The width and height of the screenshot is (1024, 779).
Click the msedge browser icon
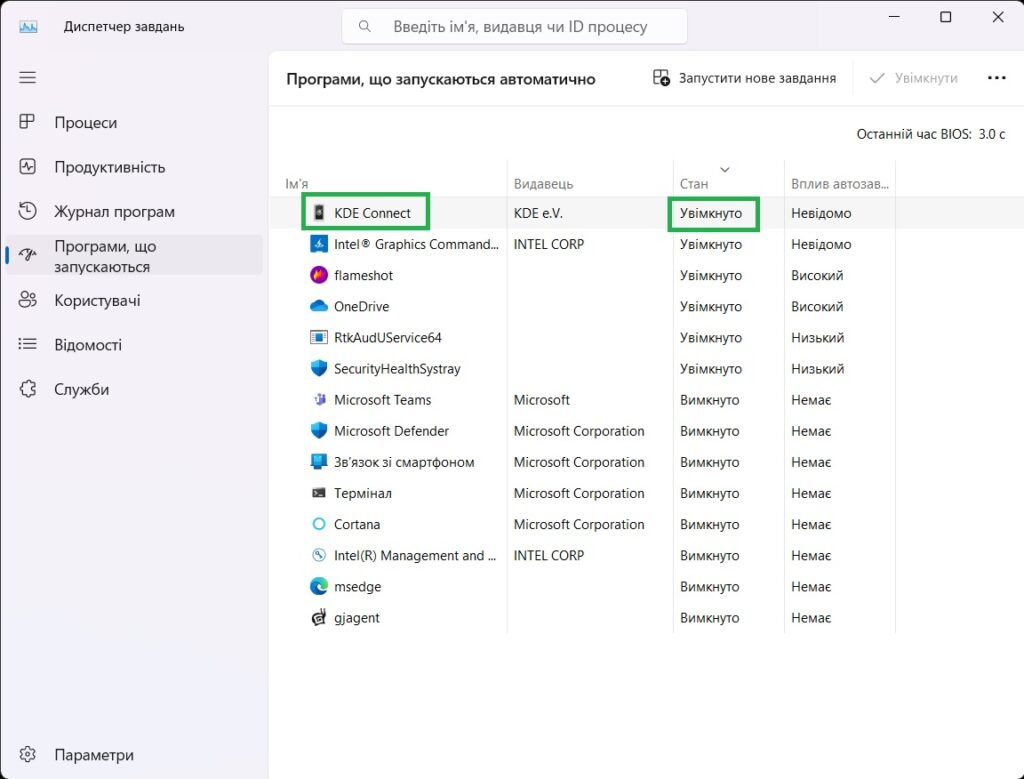(x=319, y=586)
